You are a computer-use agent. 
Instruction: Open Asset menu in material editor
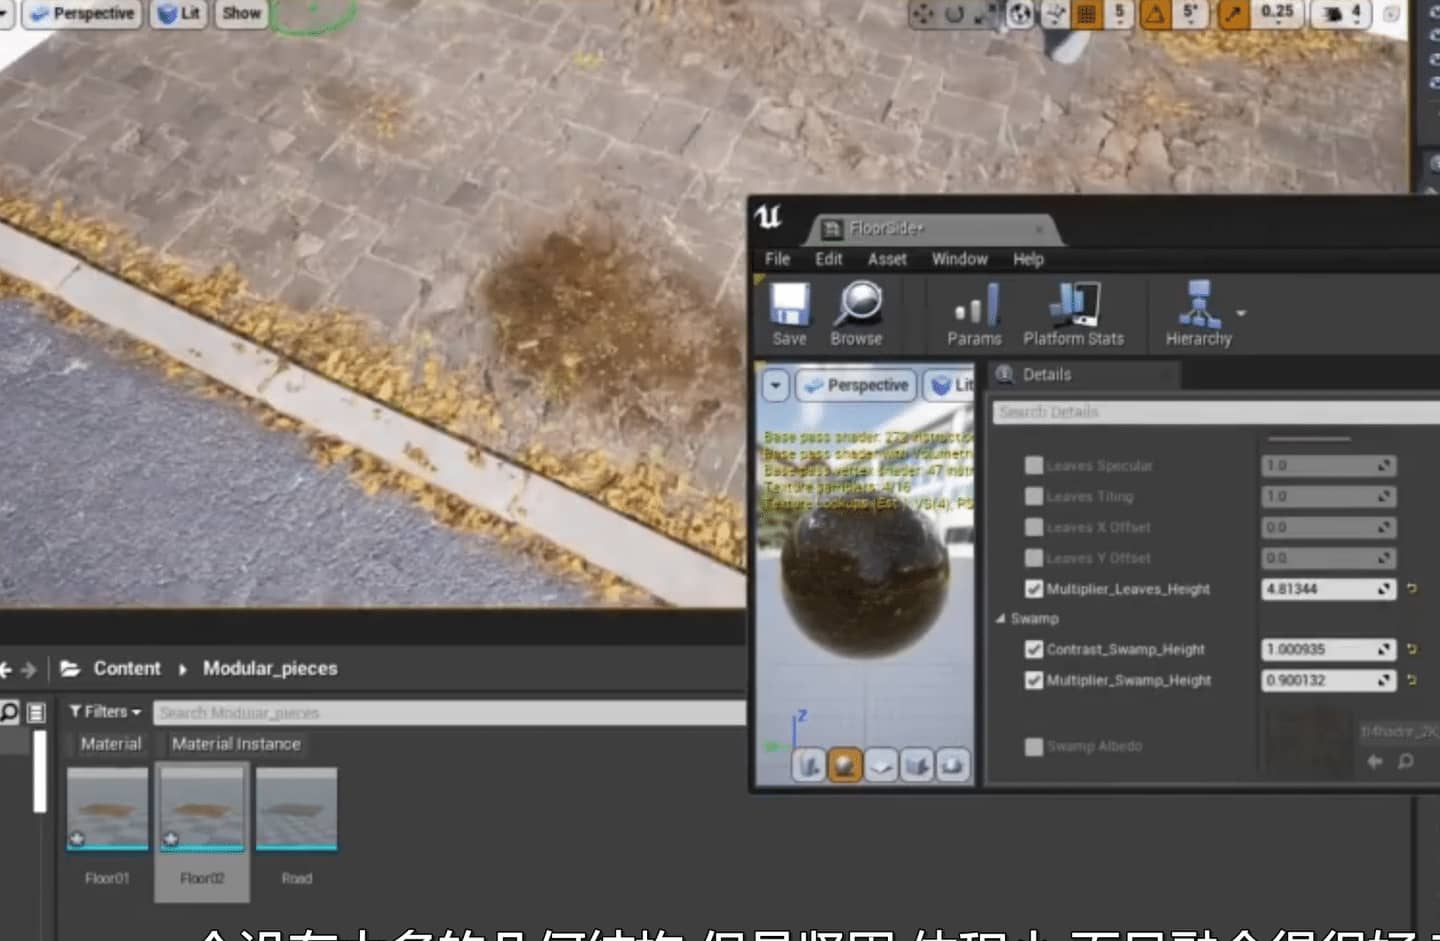point(887,259)
